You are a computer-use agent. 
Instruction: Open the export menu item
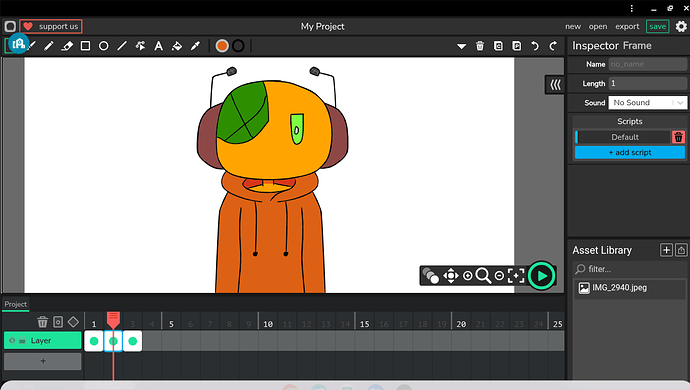[627, 26]
